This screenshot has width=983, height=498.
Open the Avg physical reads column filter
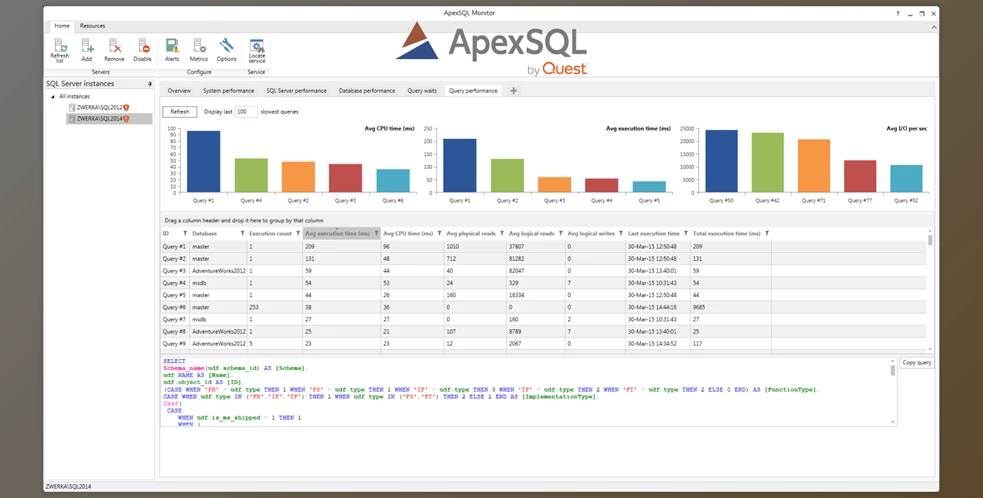(502, 233)
